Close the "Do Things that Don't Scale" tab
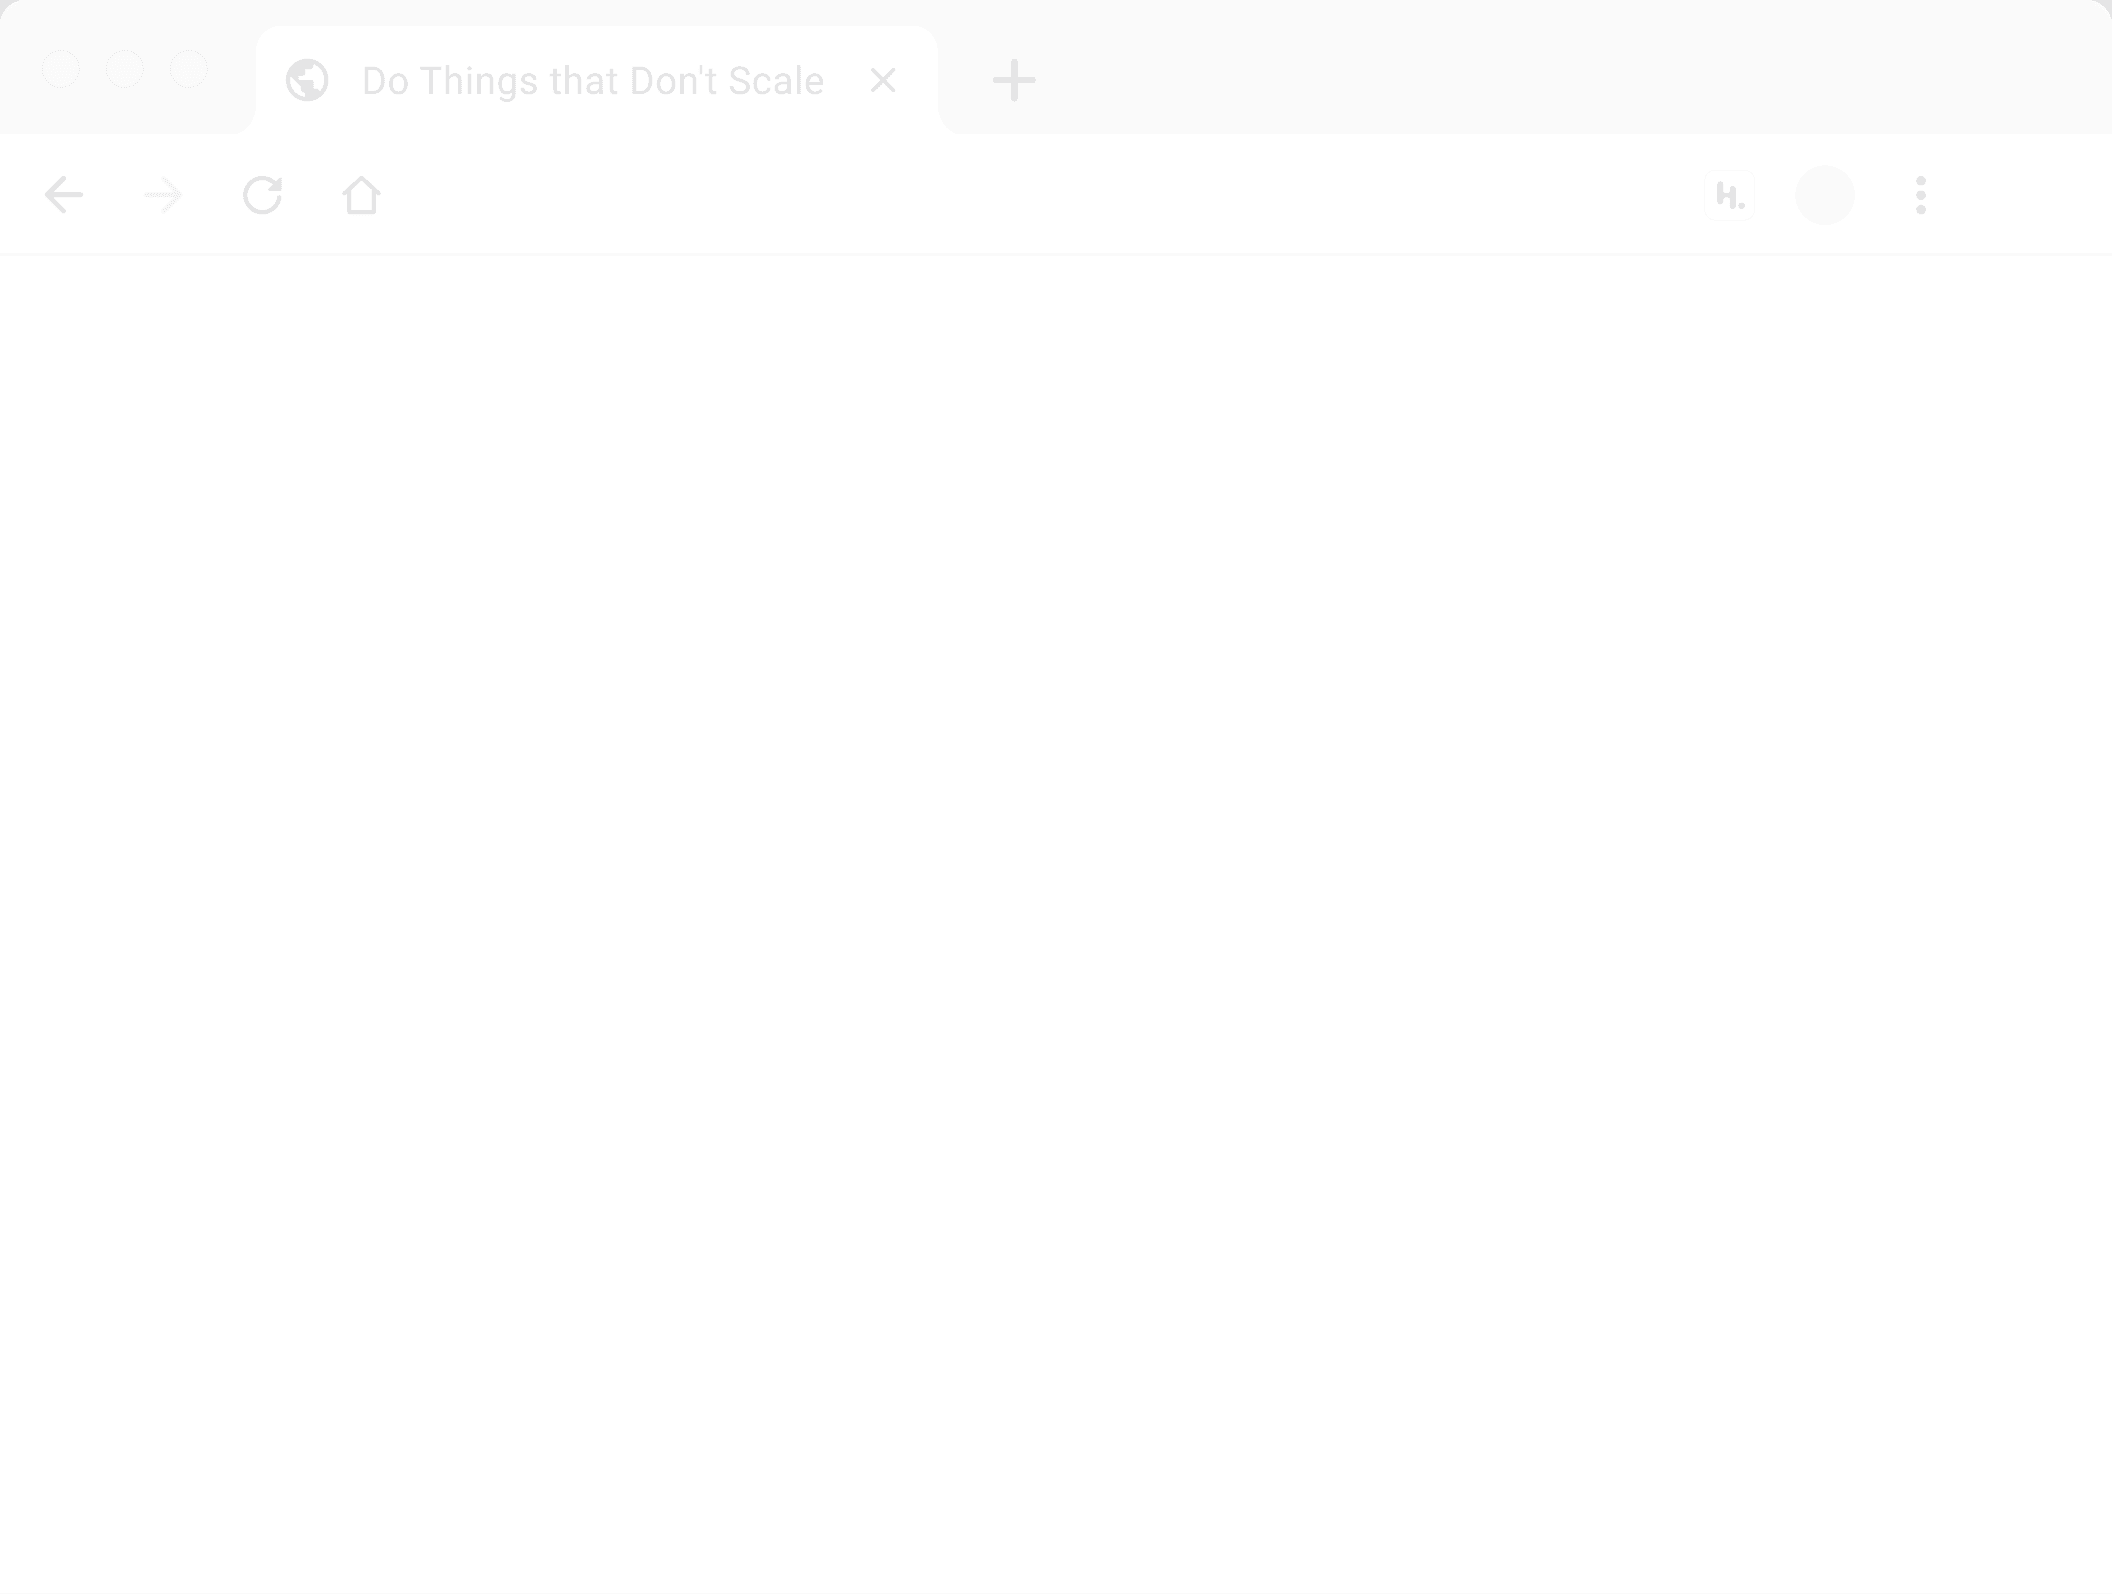Screen dimensions: 2112x1594 pos(884,80)
